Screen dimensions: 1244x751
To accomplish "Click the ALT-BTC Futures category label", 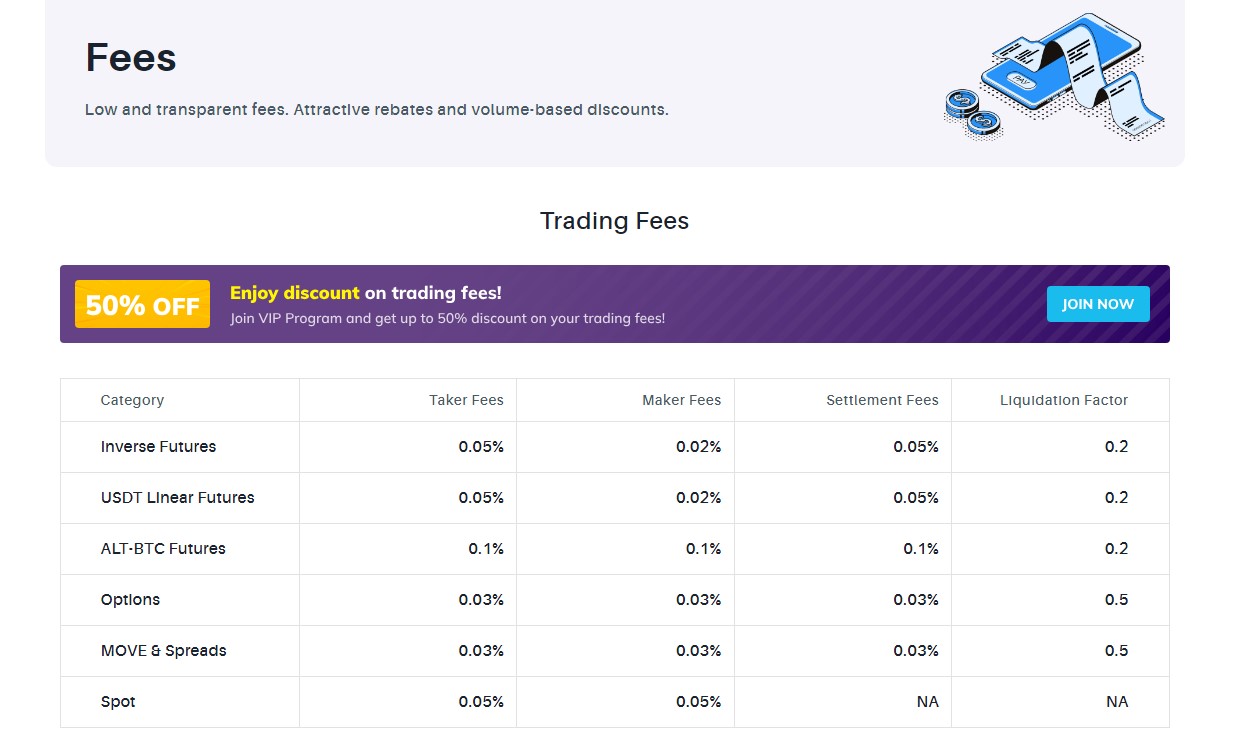I will [163, 549].
